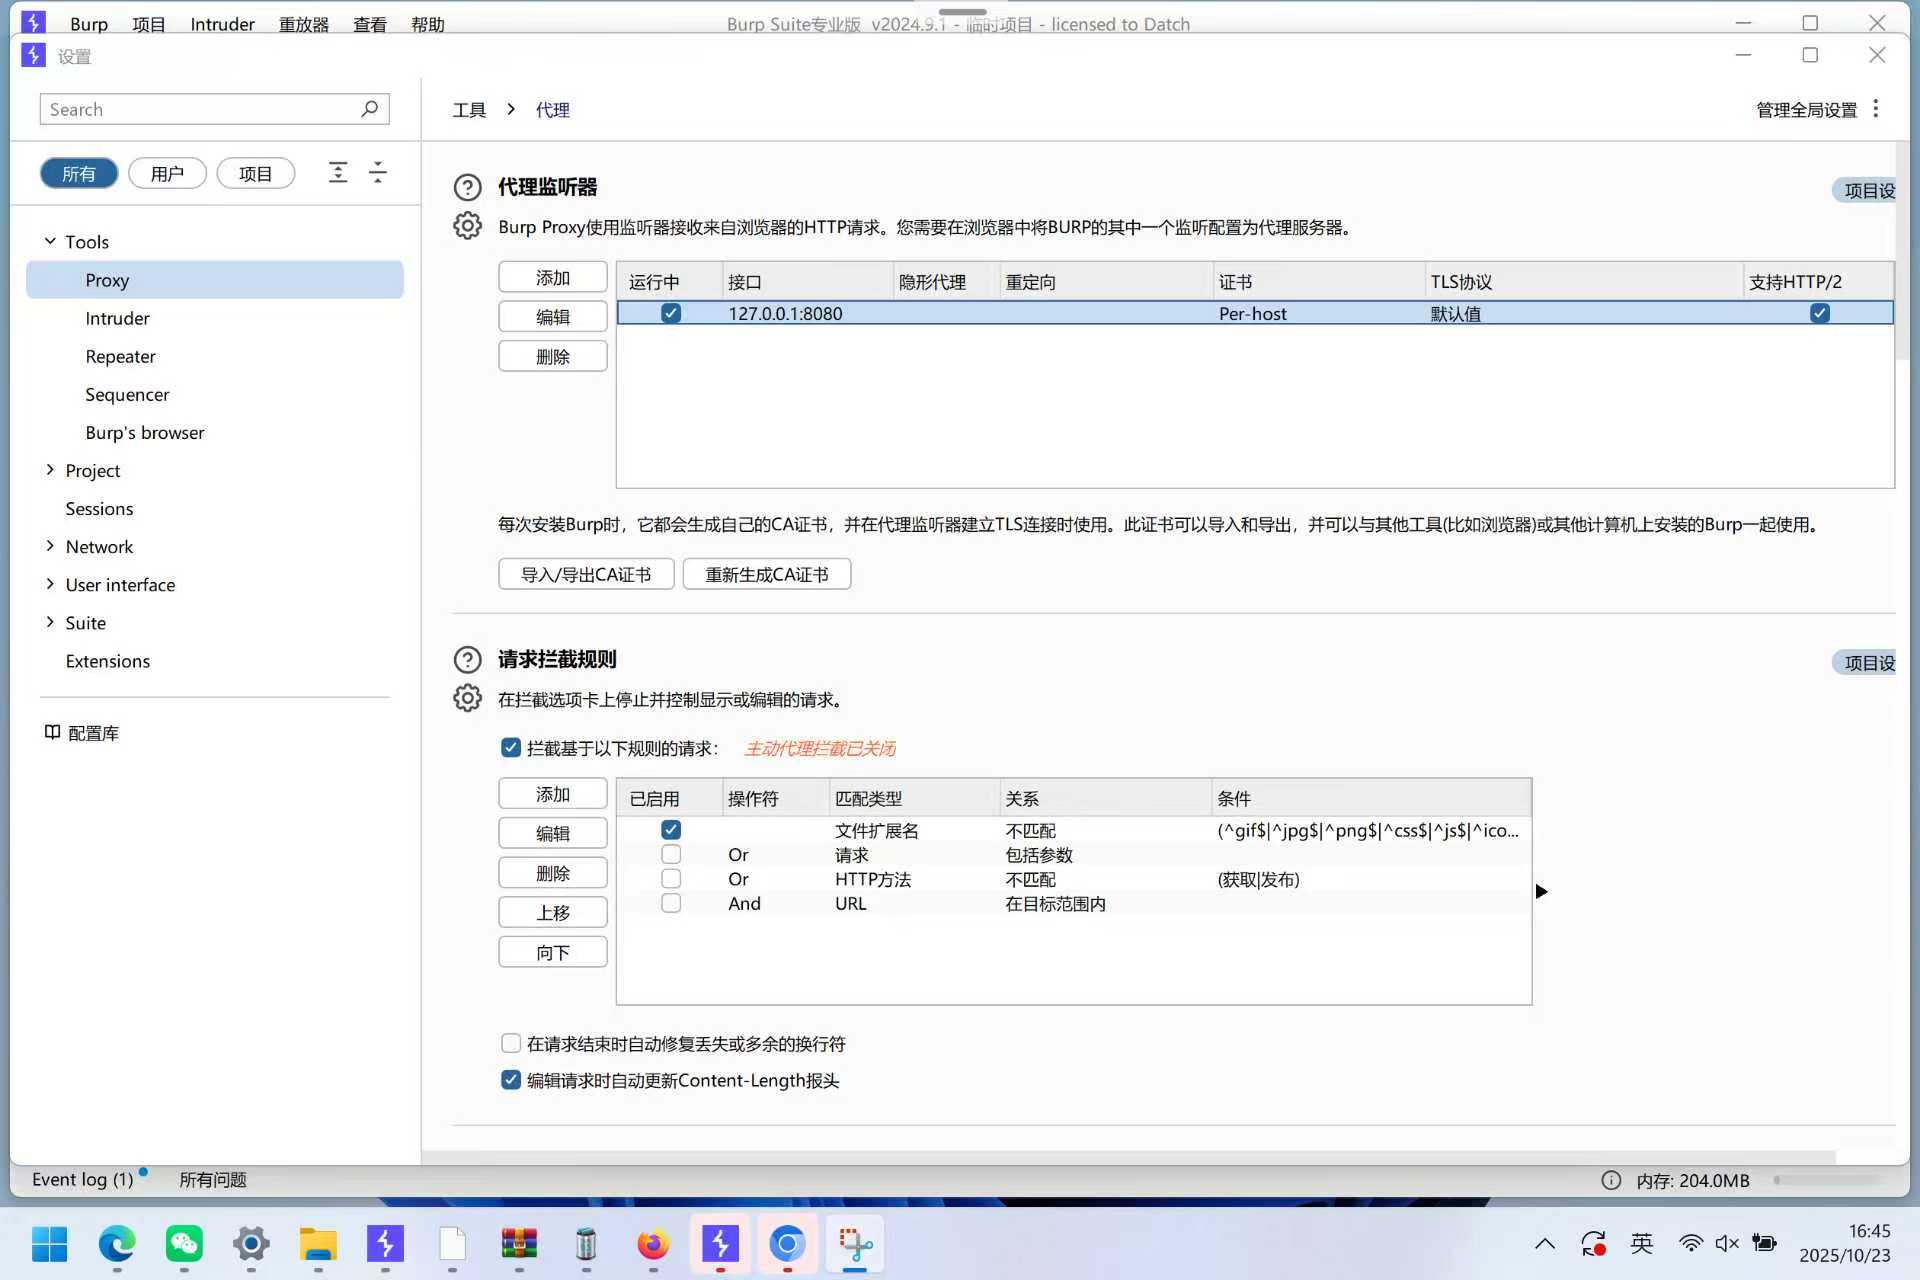Screen dimensions: 1920x1280
Task: Open the Intruder menu in the menu bar
Action: (x=222, y=24)
